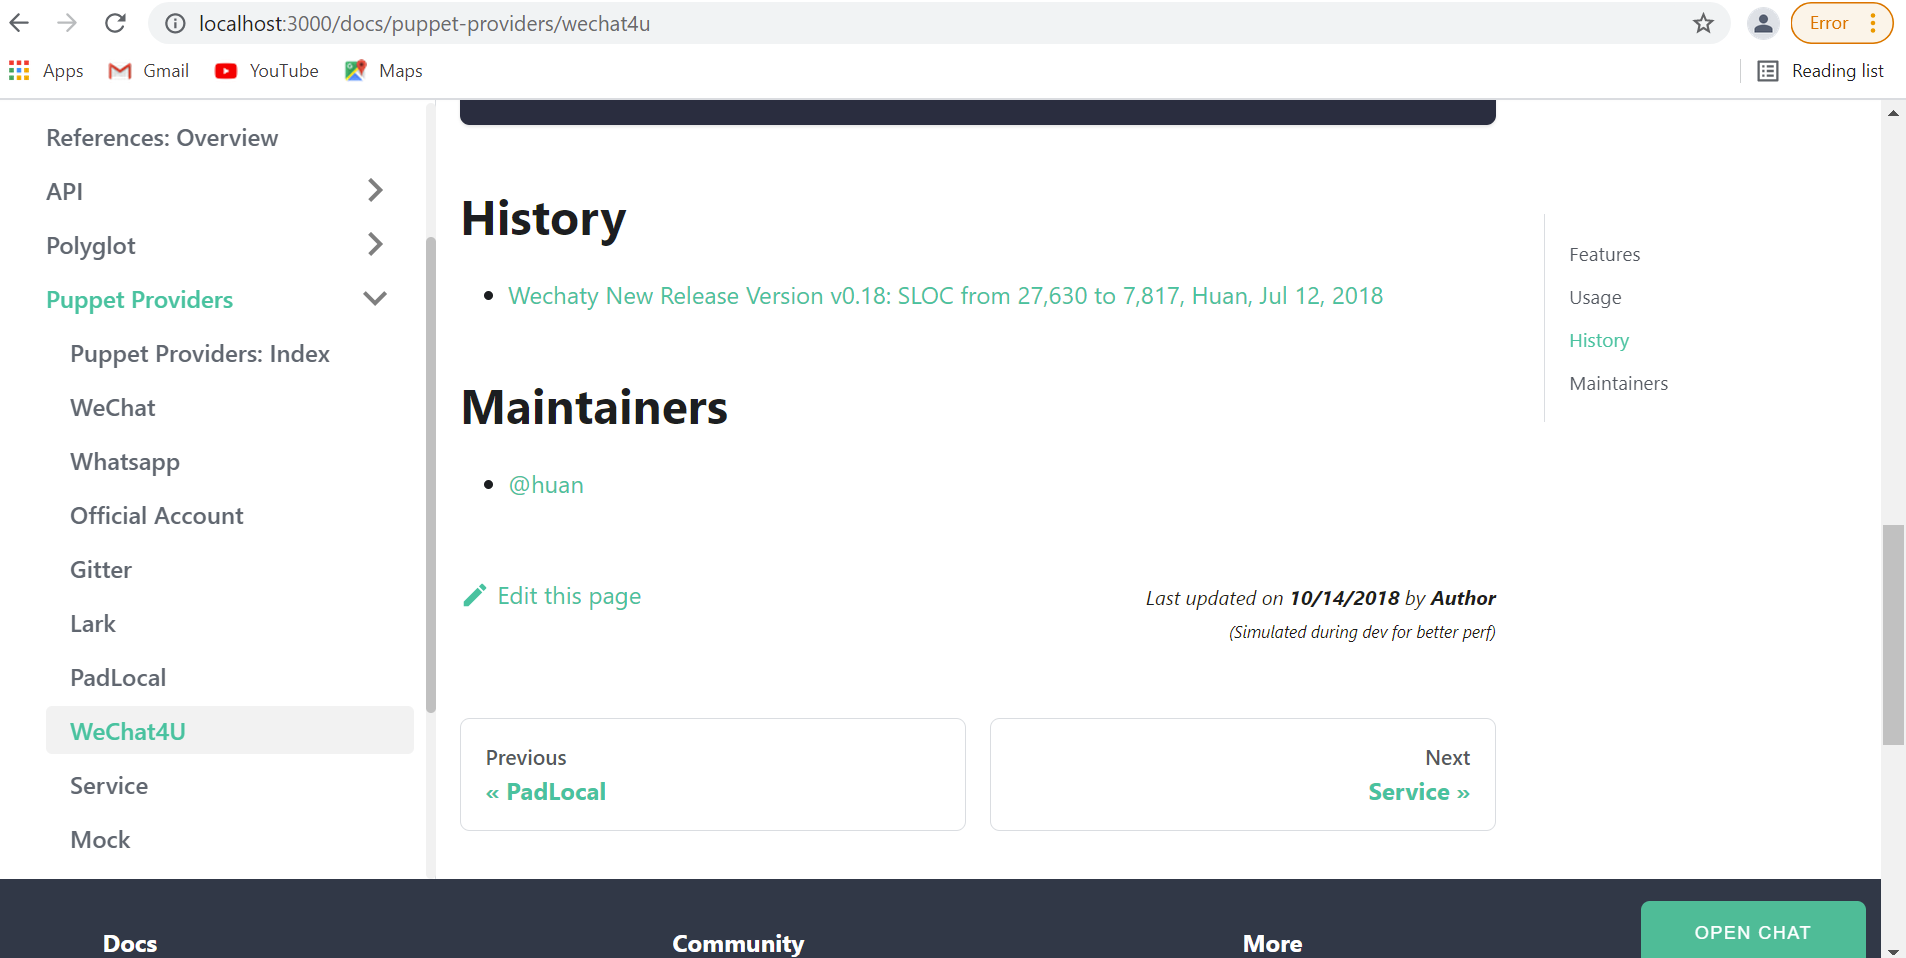
Task: Expand the API sidebar category chevron
Action: 375,190
